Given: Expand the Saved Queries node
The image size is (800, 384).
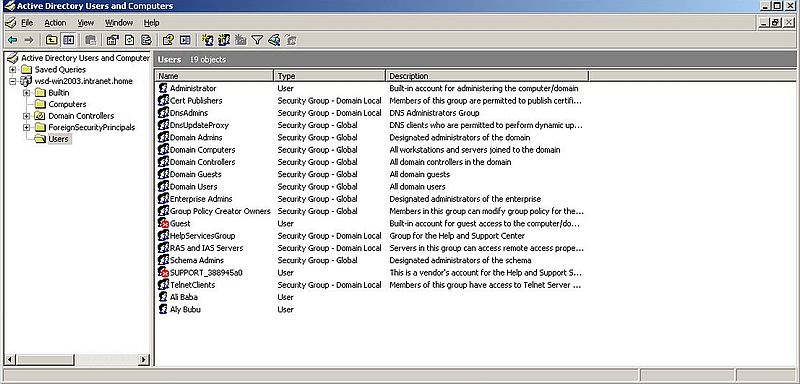Looking at the screenshot, I should [13, 70].
